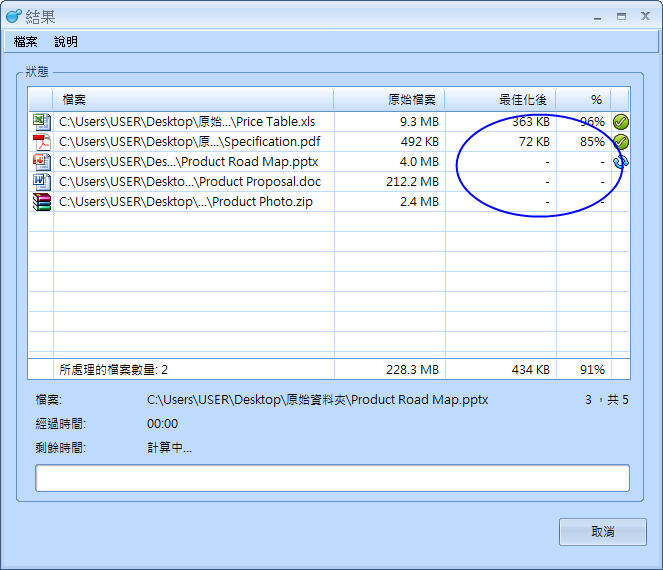This screenshot has height=570, width=663.
Task: Click the archive icon for Product Photo.zip
Action: [40, 201]
